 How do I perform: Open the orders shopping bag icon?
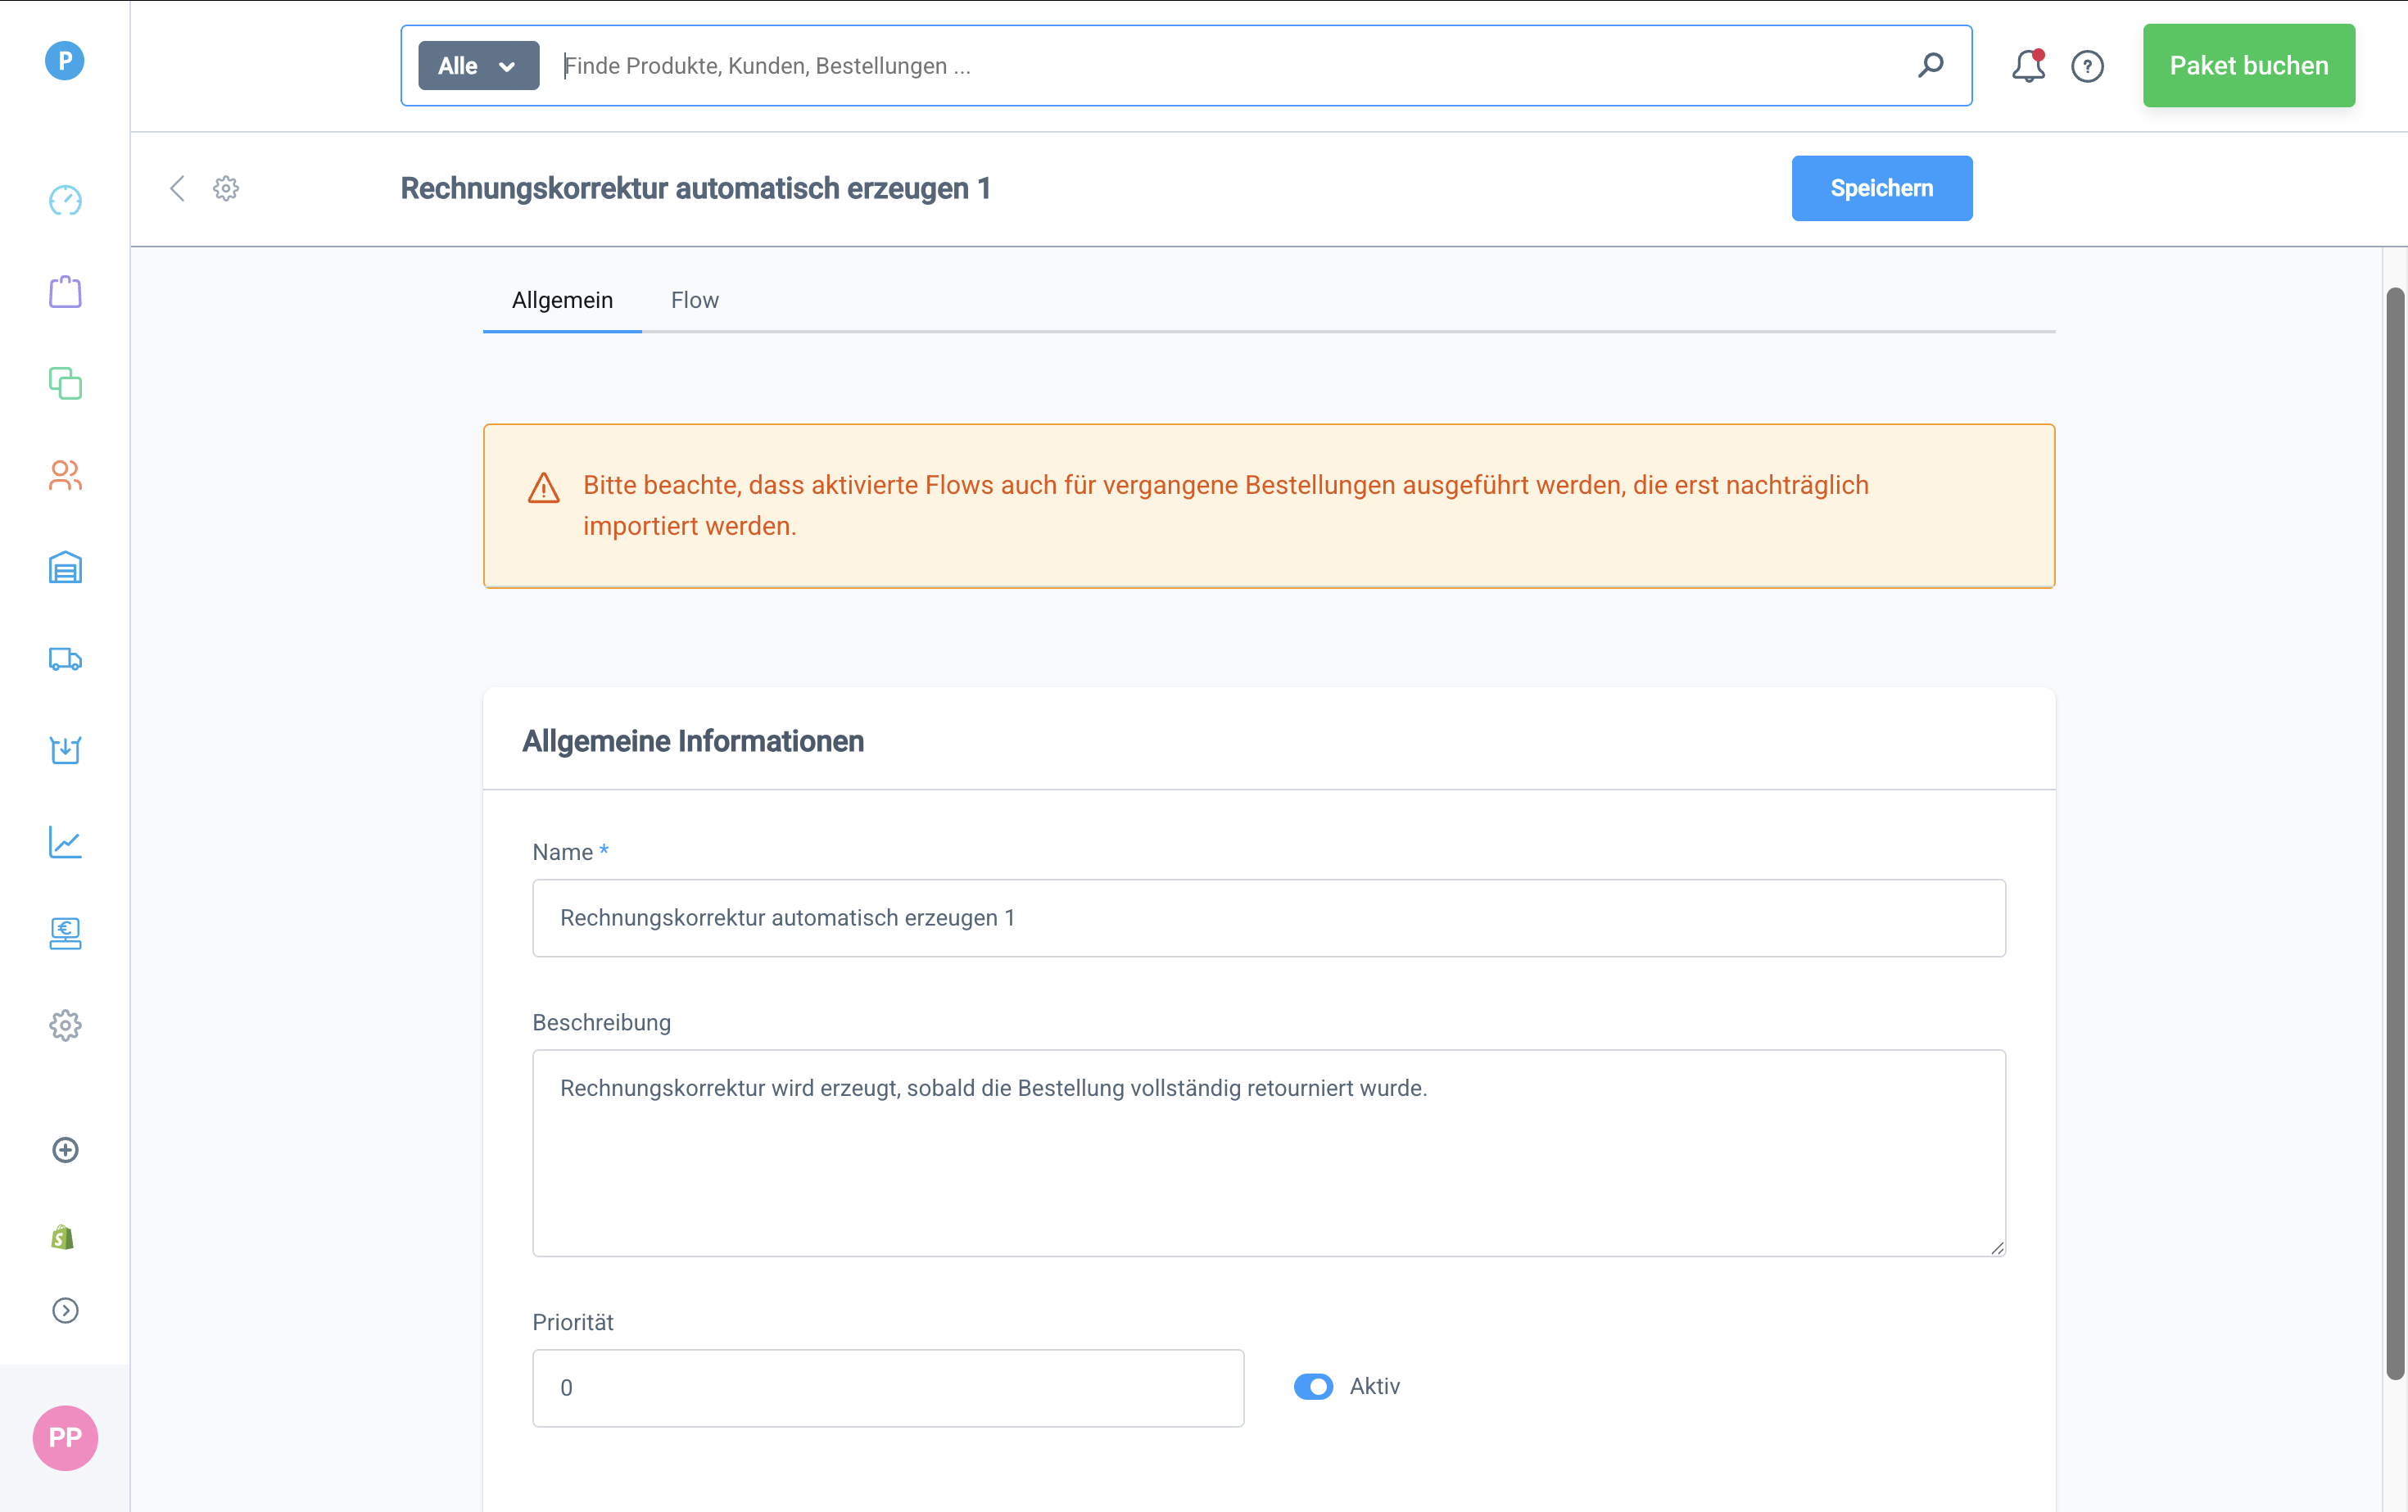tap(65, 292)
